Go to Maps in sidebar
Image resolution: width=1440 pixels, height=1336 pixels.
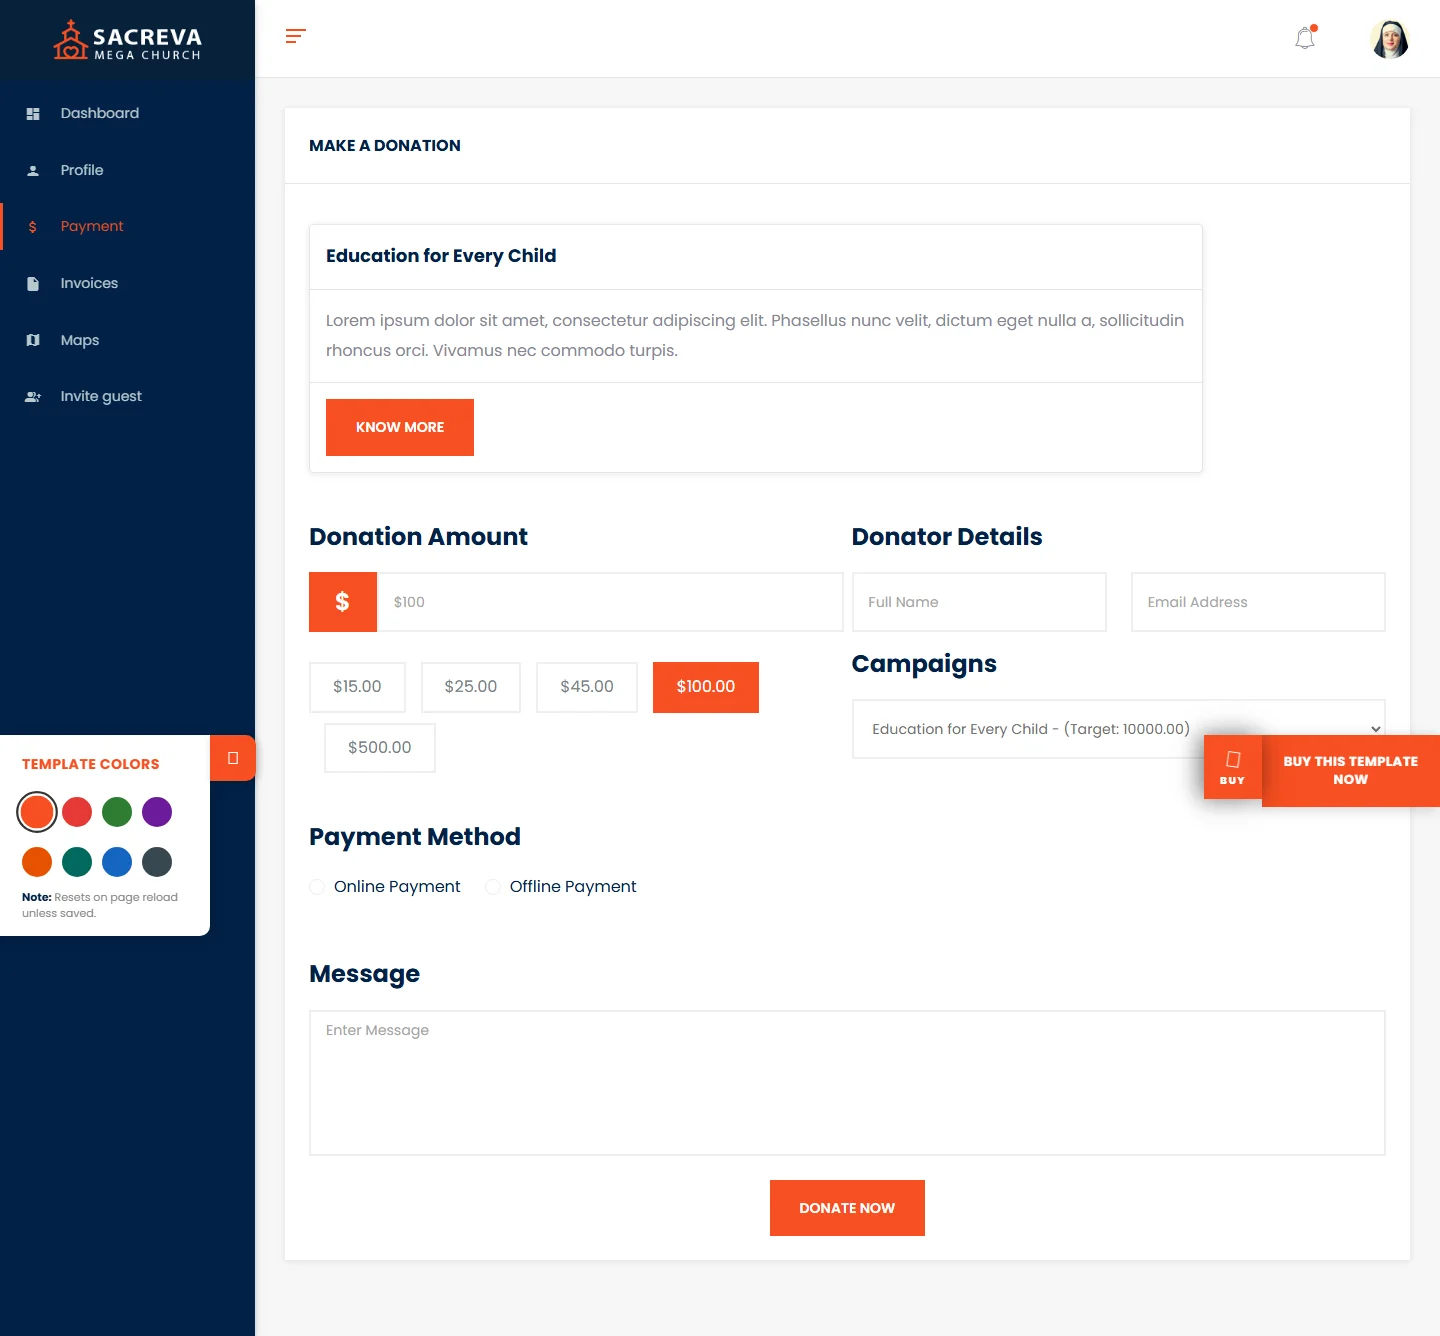click(79, 340)
